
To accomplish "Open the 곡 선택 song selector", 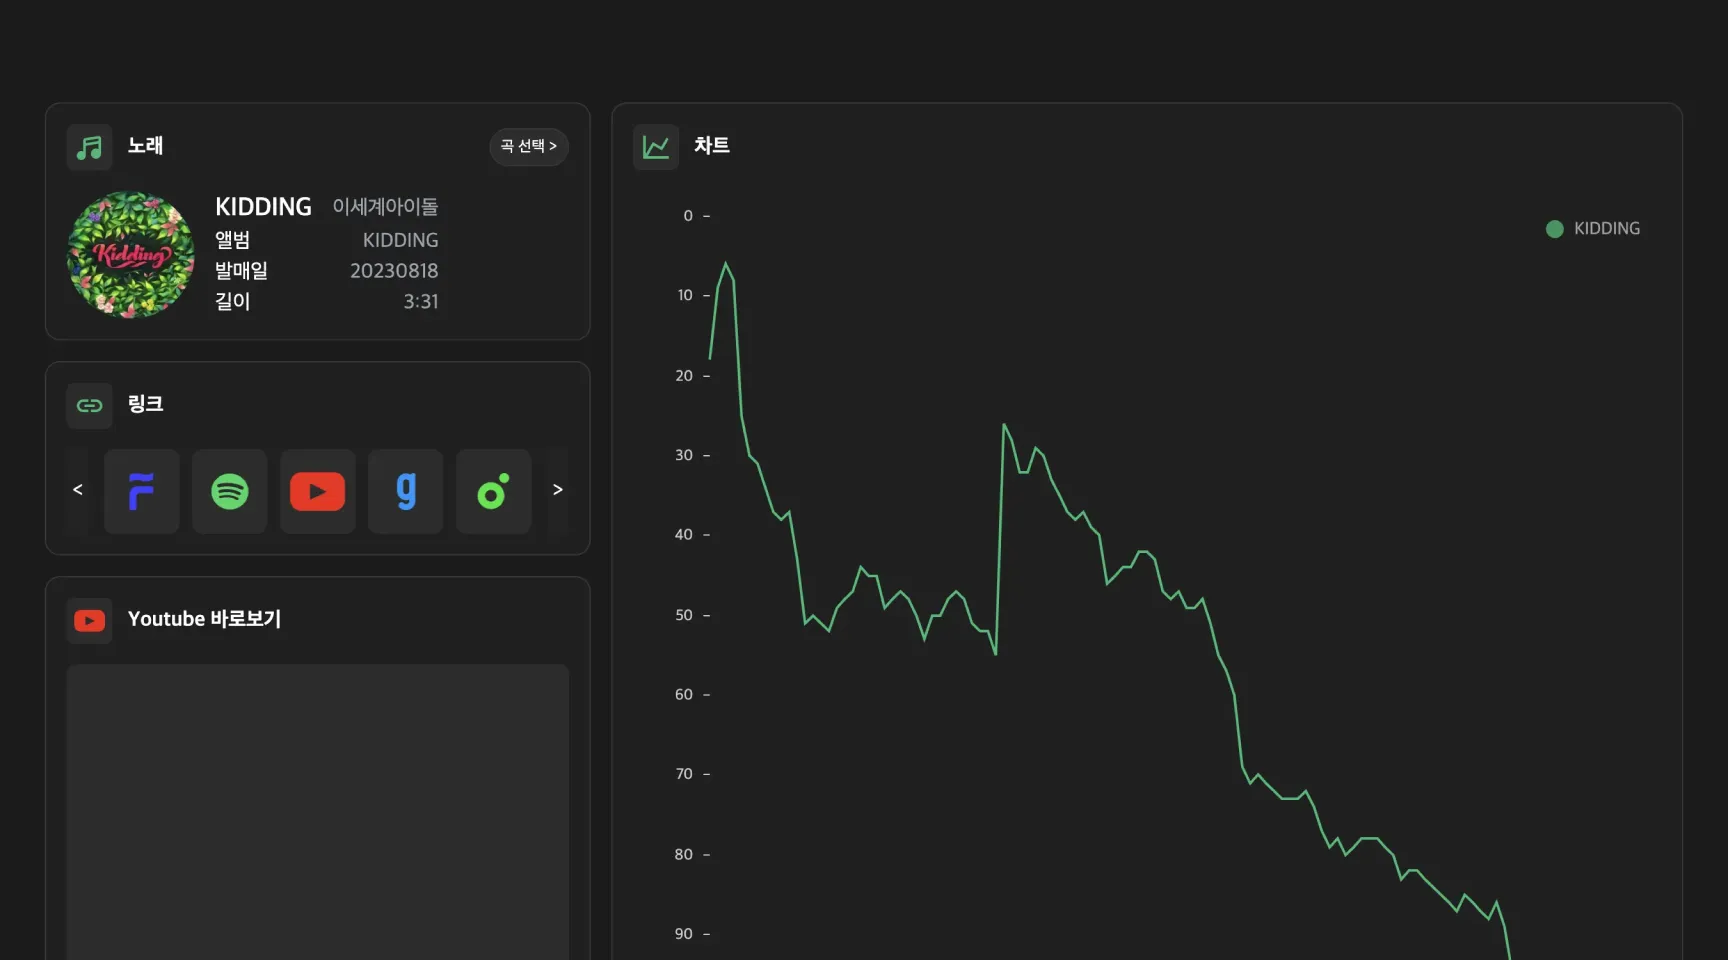I will 529,146.
